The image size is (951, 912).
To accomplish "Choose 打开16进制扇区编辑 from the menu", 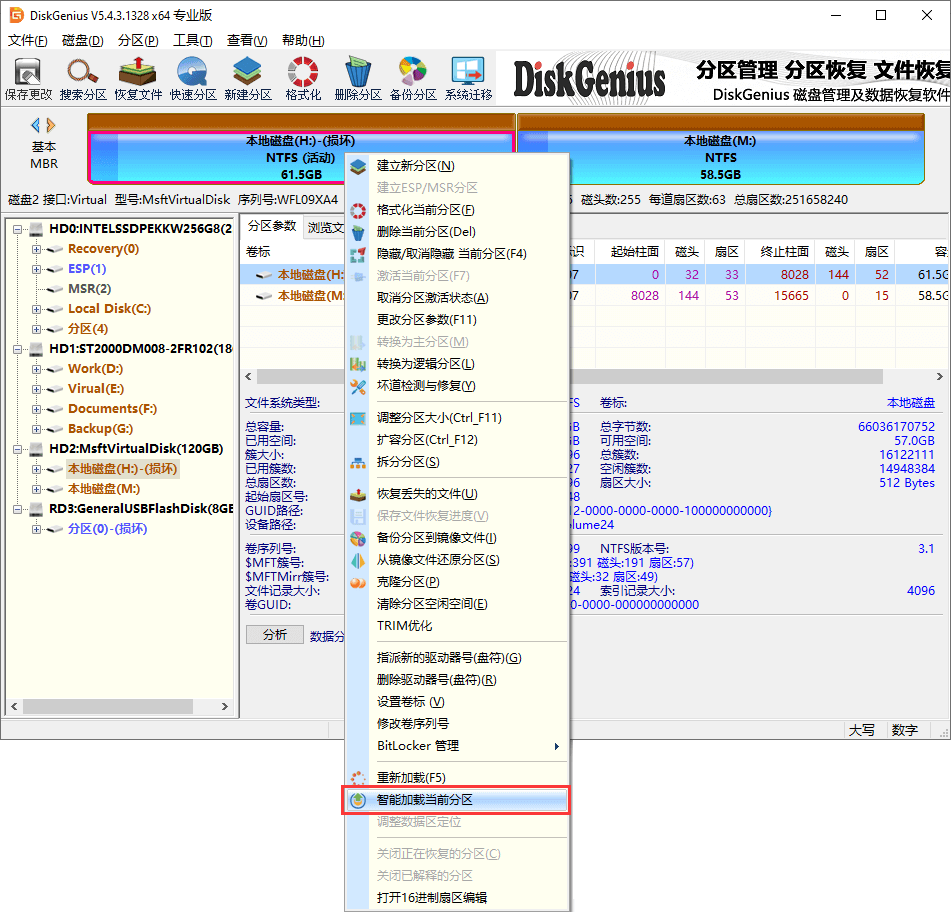I will tap(456, 898).
